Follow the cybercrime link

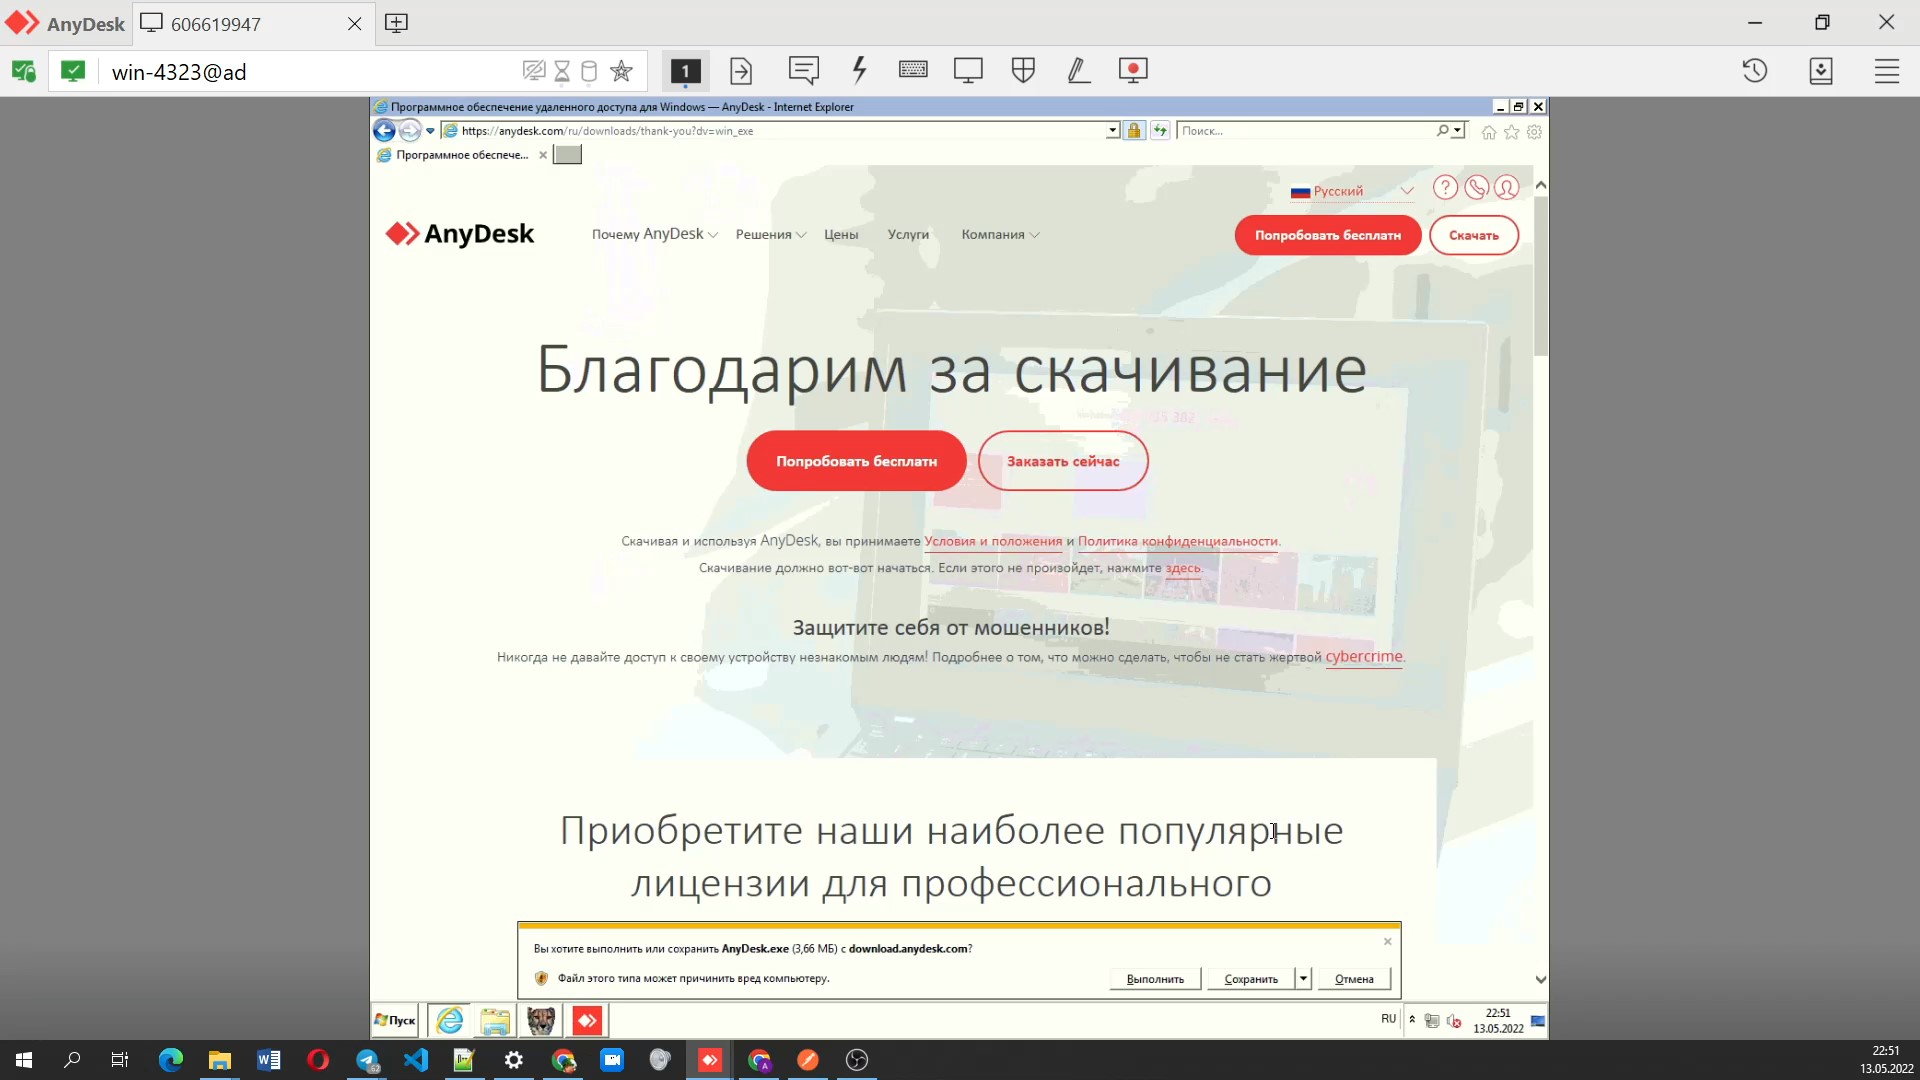[x=1364, y=657]
